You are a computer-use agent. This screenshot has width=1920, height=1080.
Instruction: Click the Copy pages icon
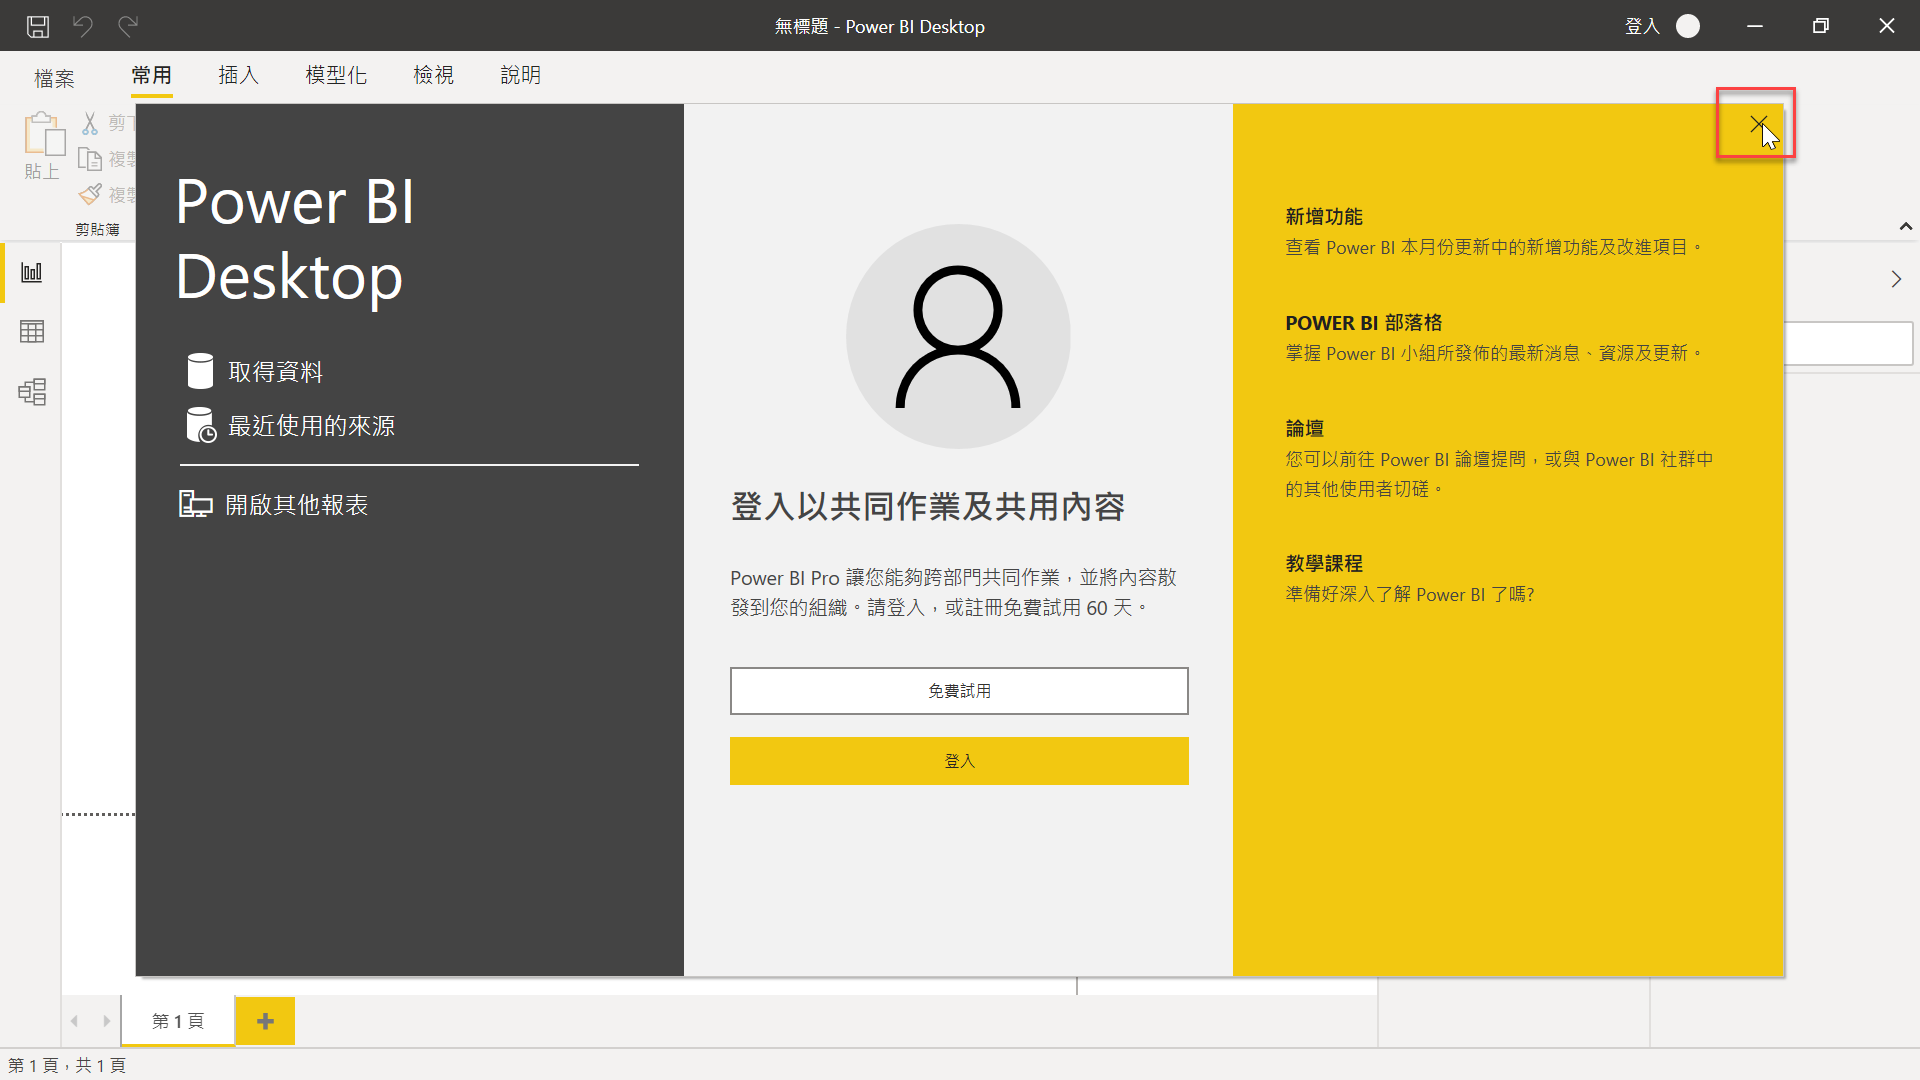click(90, 159)
